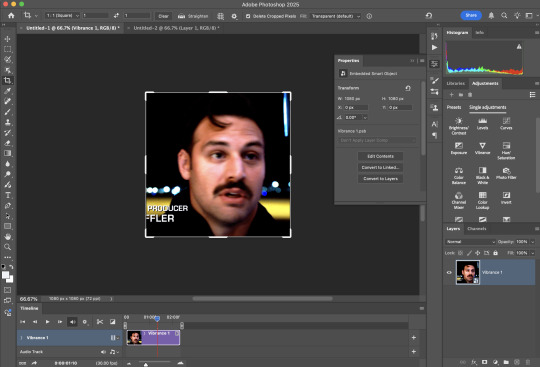This screenshot has width=540, height=367.
Task: Click Edit Contents in Properties
Action: 380,156
